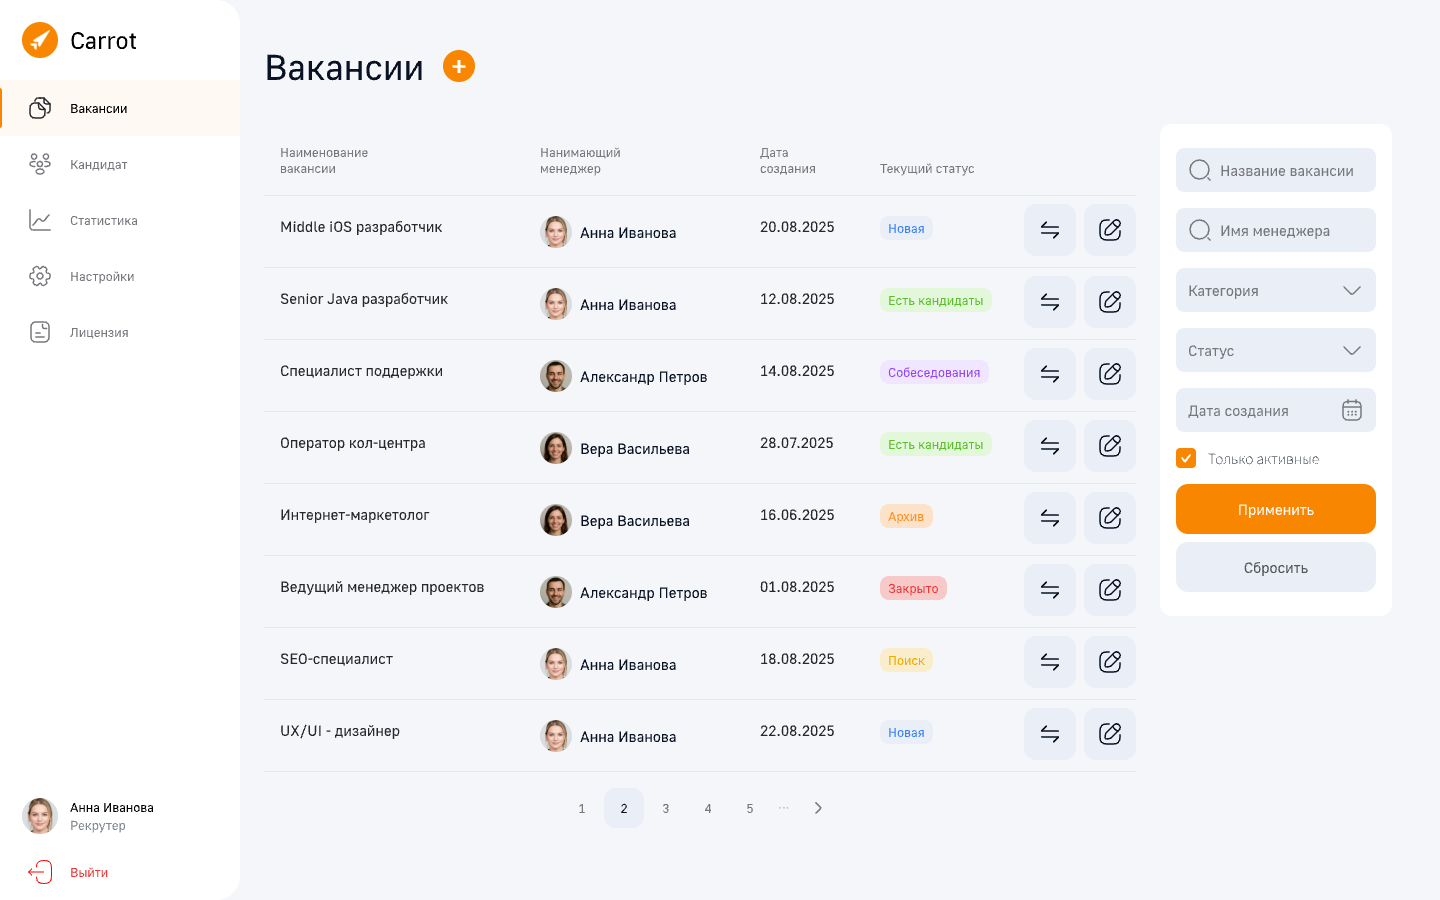Screen dimensions: 1440x900
Task: Edit the Интернет-маркетолог vacancy
Action: pos(1110,518)
